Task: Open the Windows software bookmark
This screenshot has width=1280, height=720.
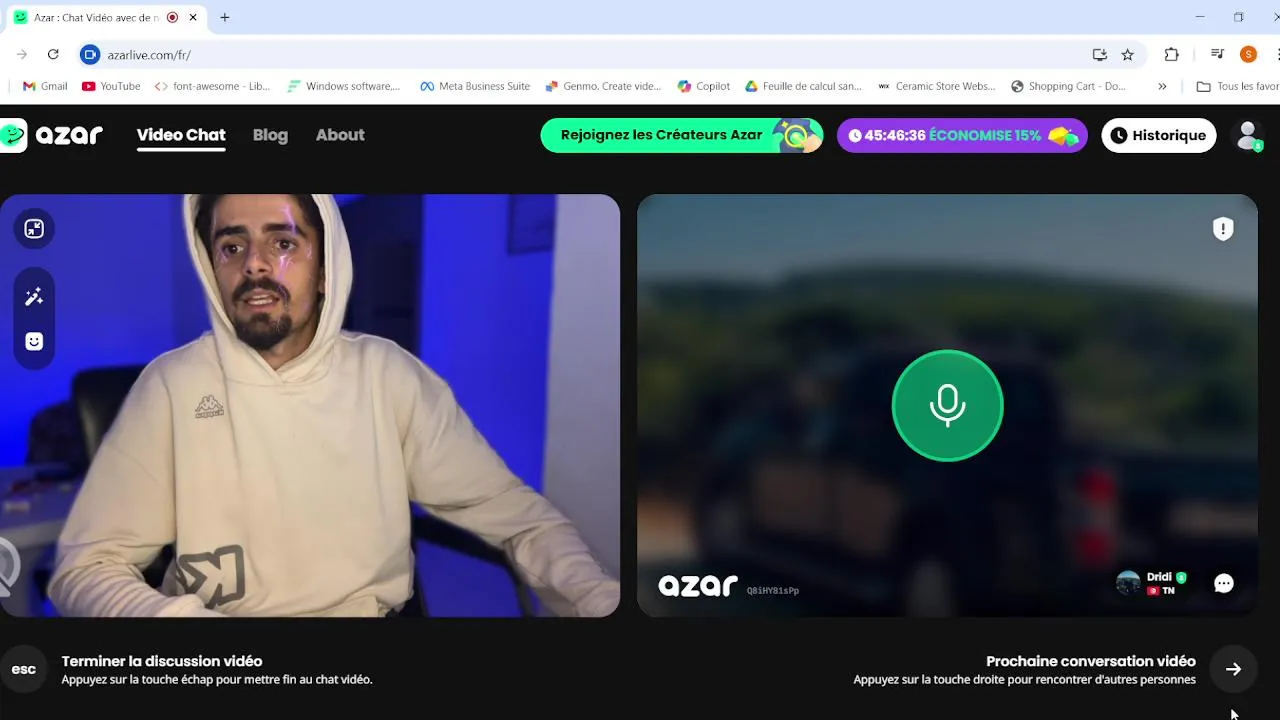Action: coord(343,86)
